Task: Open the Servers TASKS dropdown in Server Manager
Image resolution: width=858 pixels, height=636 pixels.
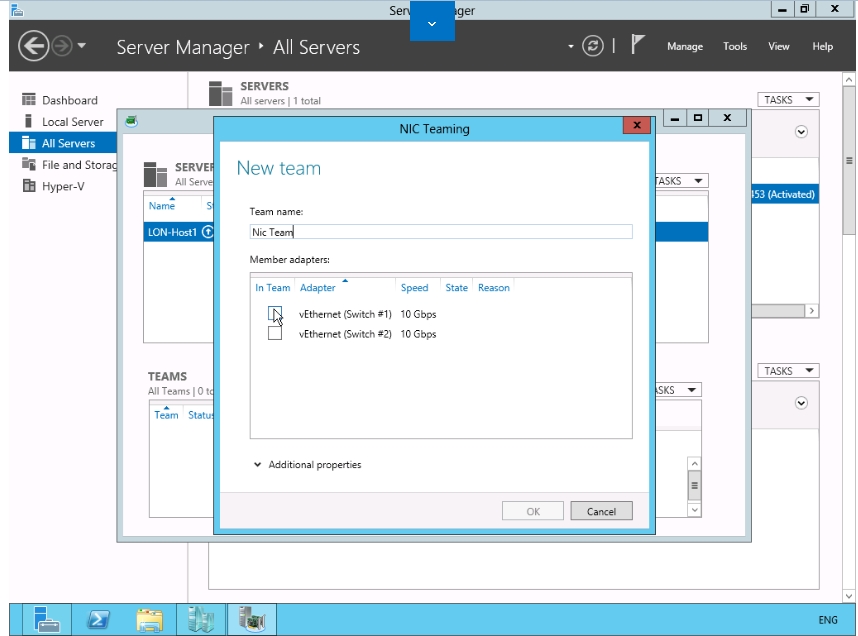Action: pyautogui.click(x=788, y=100)
